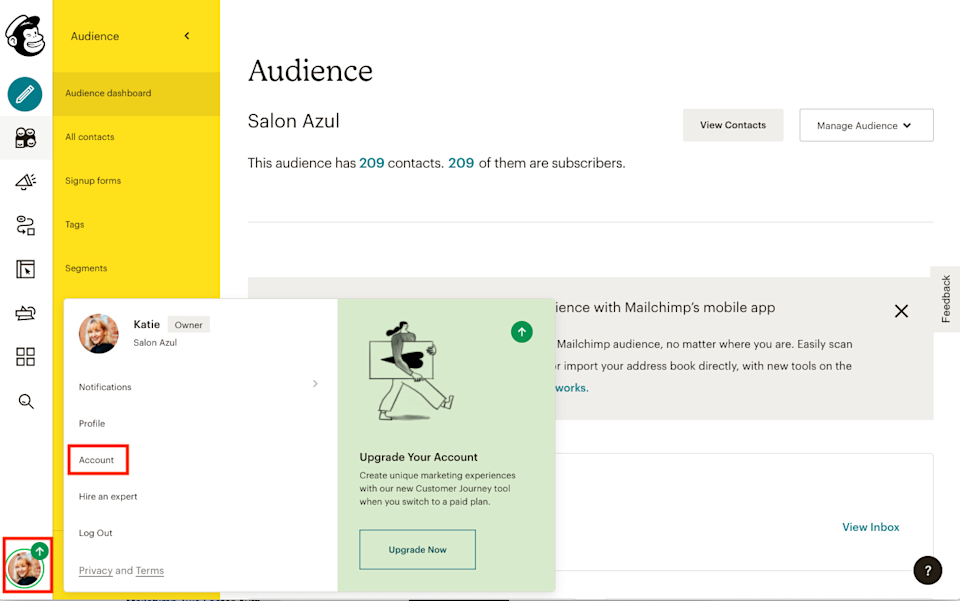Dismiss the mobile app banner with the X
The image size is (960, 601).
[901, 311]
